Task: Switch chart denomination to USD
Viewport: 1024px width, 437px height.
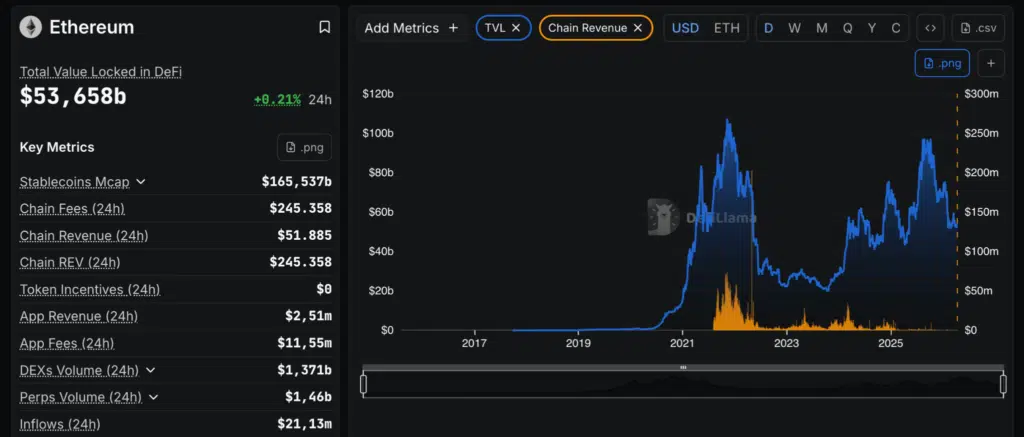Action: [685, 28]
